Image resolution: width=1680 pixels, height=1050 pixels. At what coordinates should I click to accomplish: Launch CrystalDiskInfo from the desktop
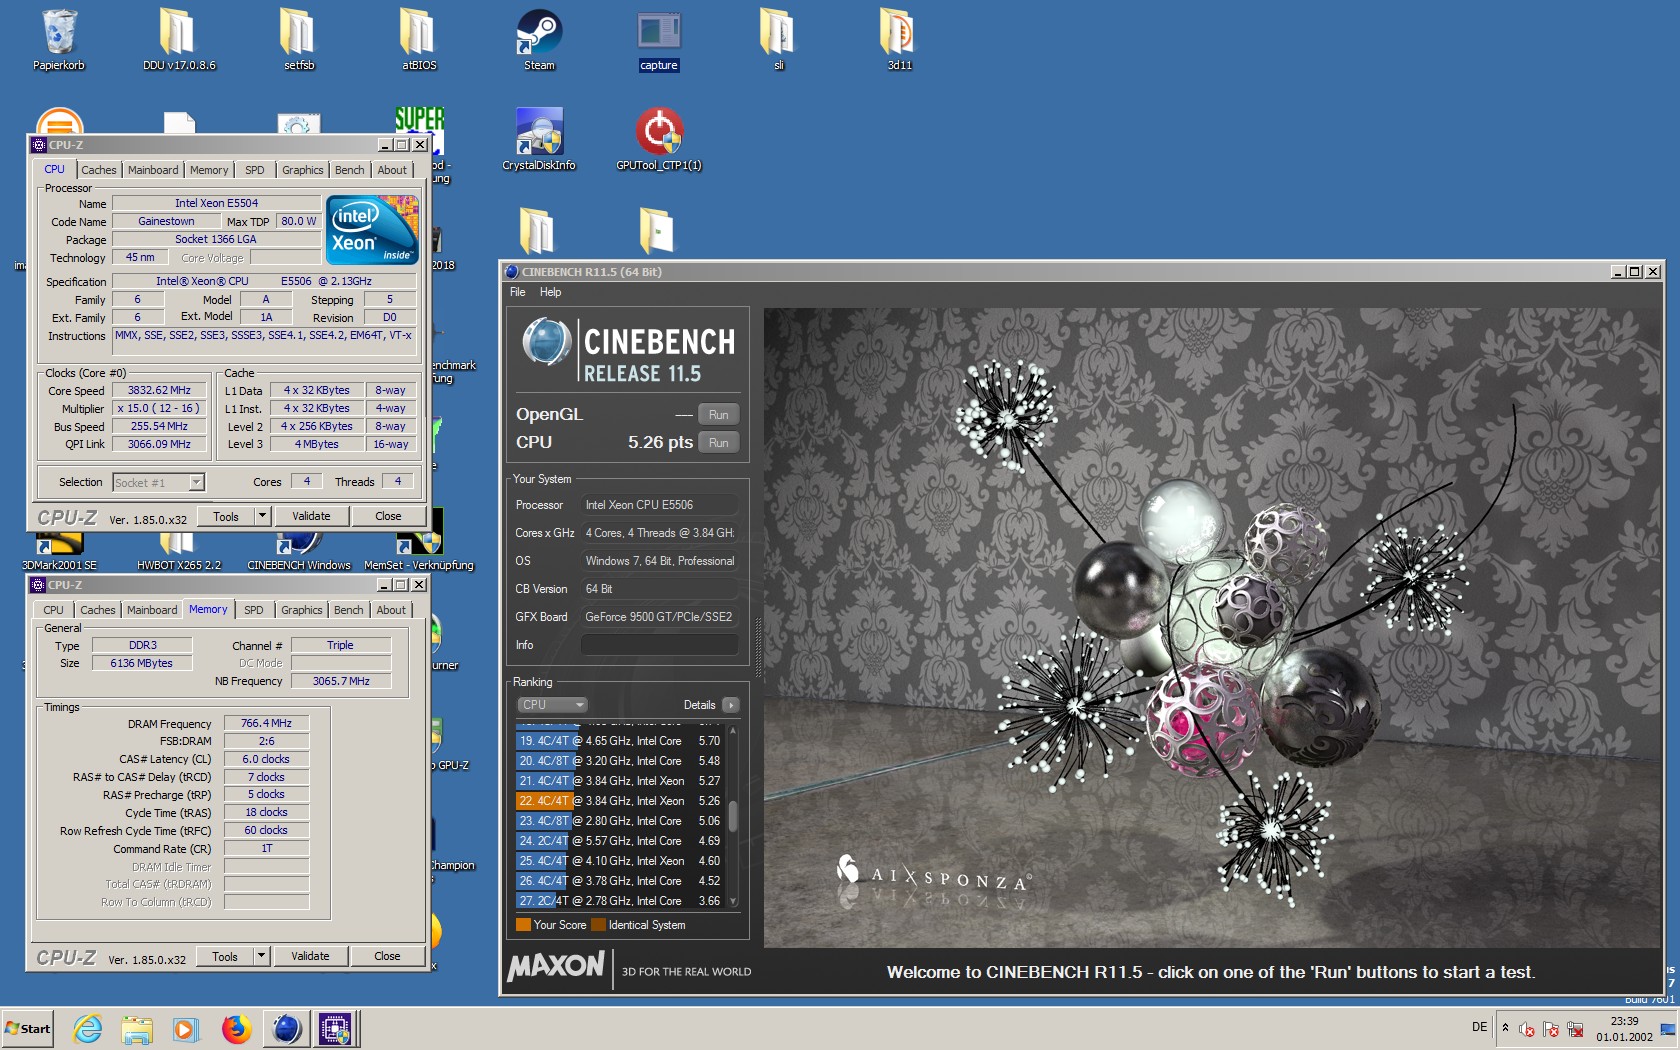(539, 140)
